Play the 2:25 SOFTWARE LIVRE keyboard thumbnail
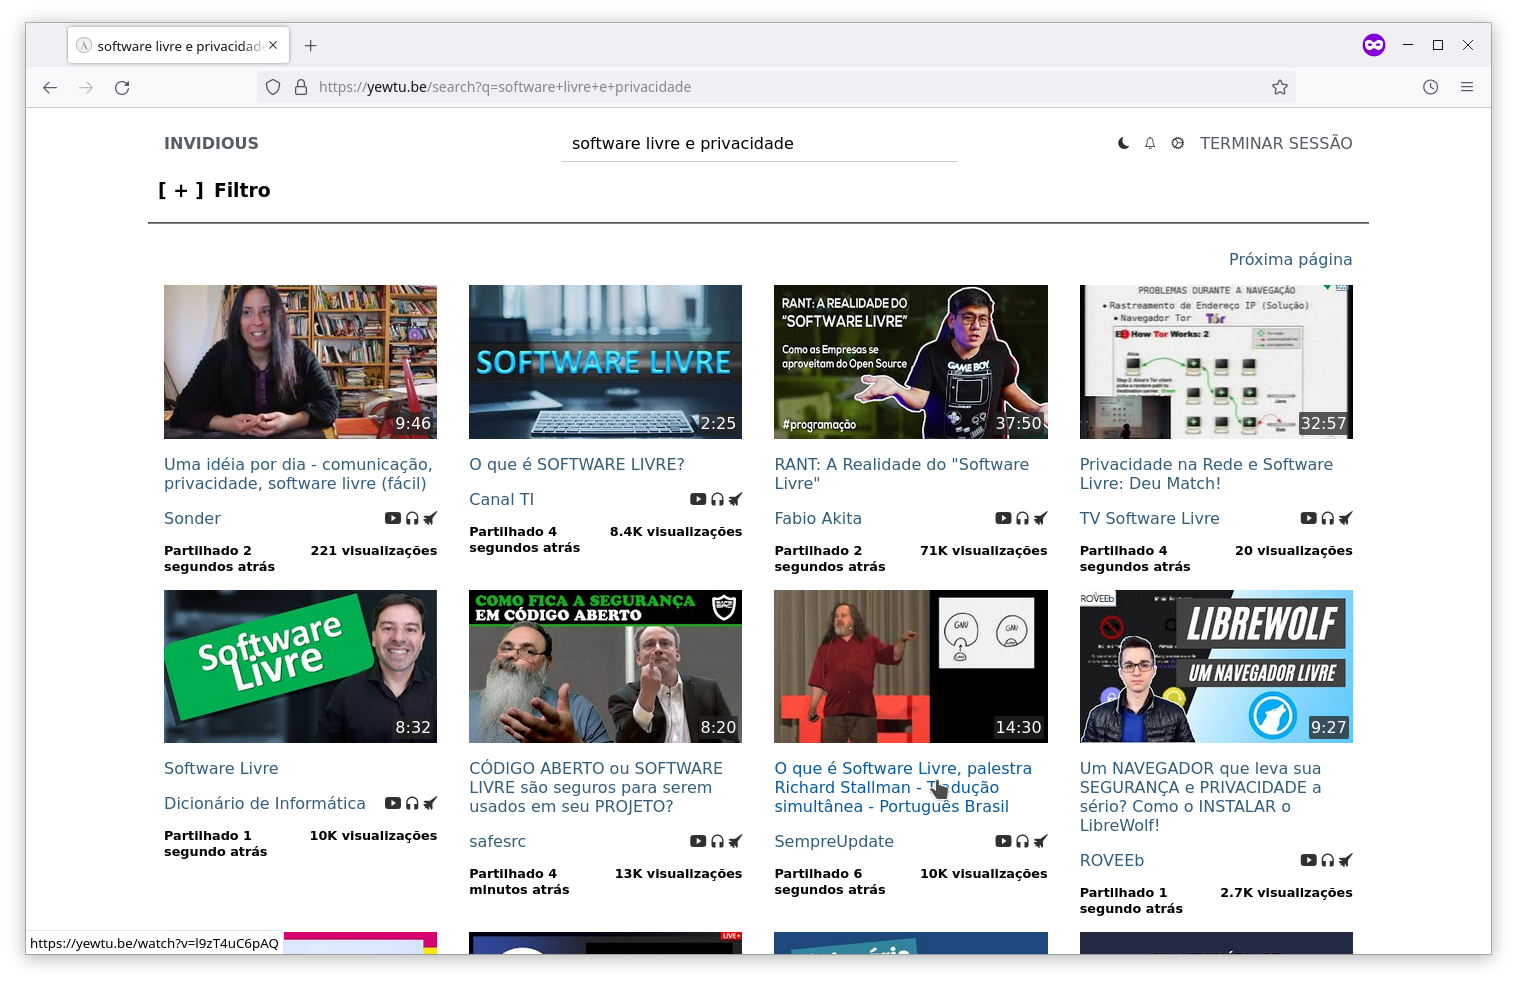The width and height of the screenshot is (1517, 983). click(x=605, y=362)
